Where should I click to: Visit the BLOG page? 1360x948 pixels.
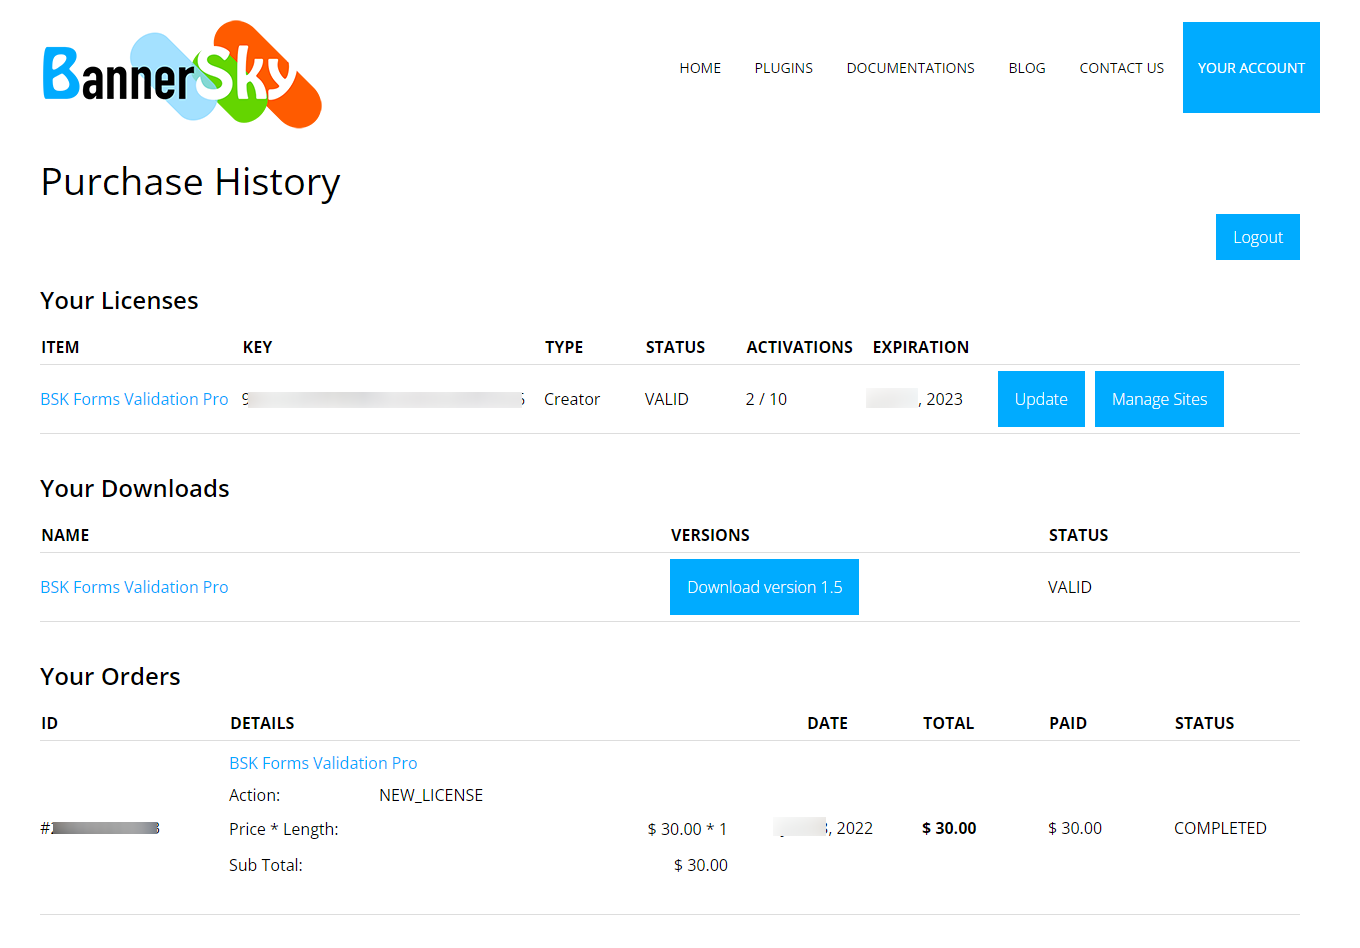pyautogui.click(x=1027, y=67)
